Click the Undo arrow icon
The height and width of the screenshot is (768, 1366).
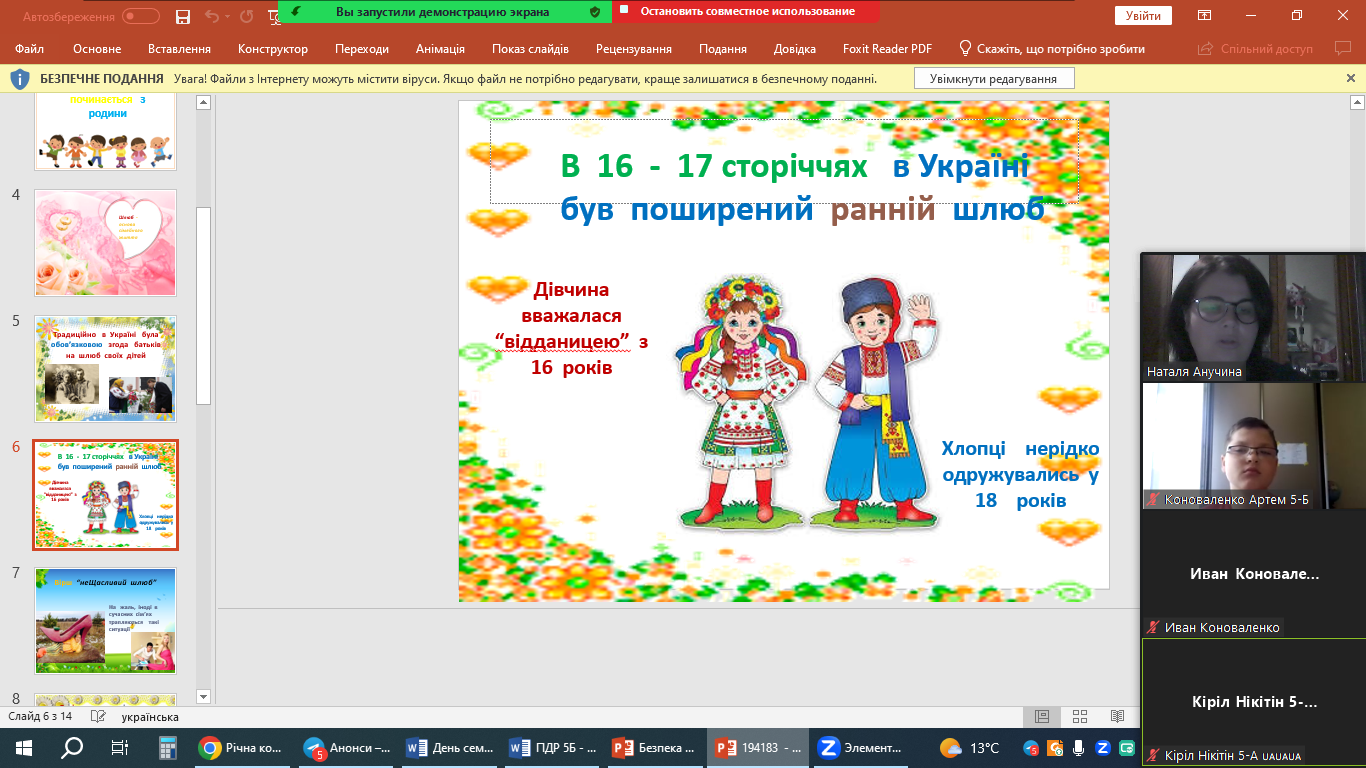click(211, 16)
